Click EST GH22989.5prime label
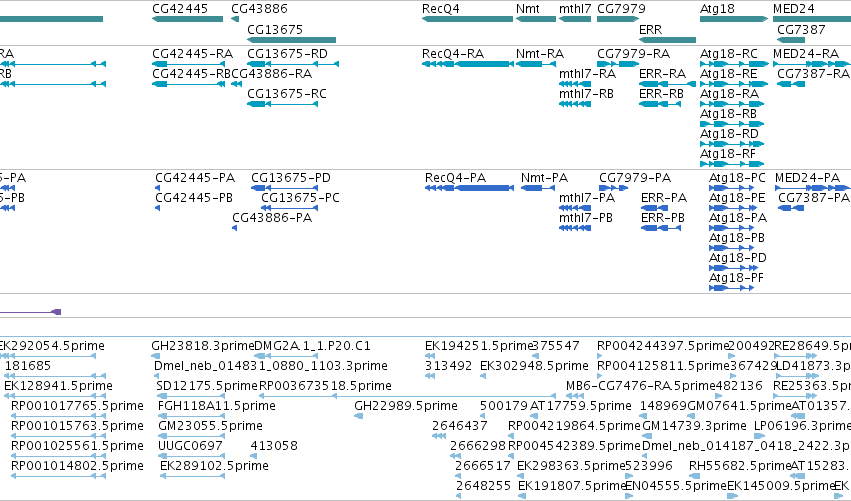 pyautogui.click(x=405, y=405)
